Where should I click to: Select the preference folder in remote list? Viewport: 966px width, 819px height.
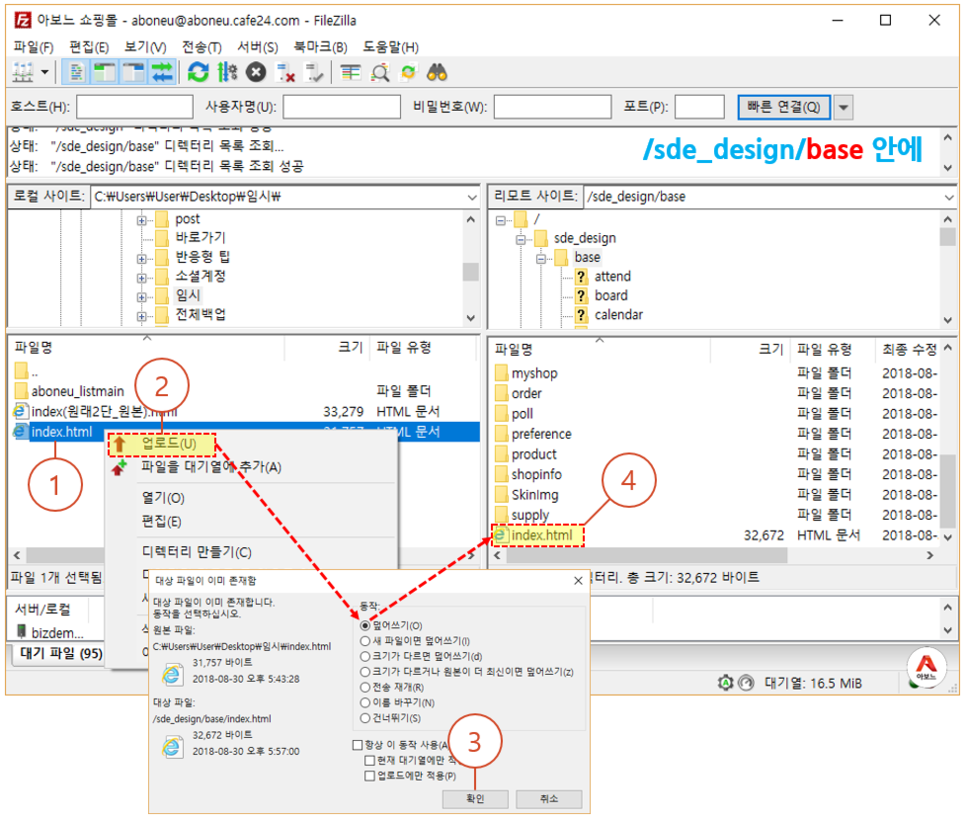click(x=541, y=434)
